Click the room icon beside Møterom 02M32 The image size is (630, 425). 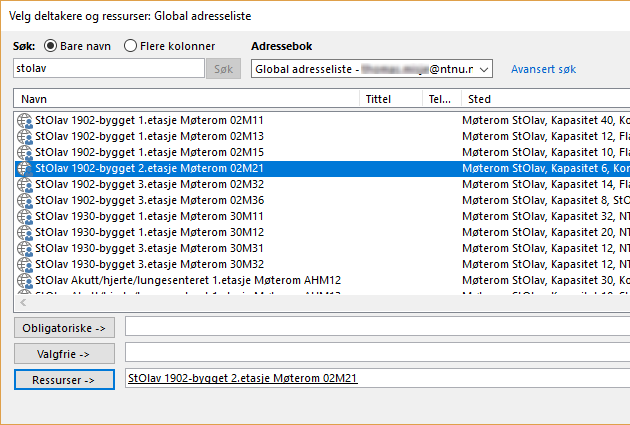25,184
